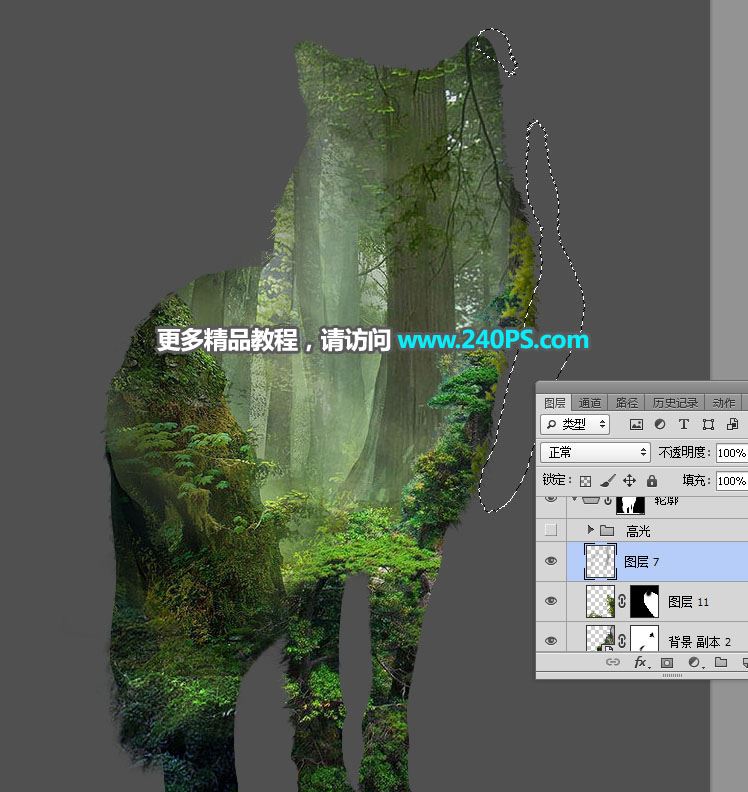This screenshot has width=748, height=792.
Task: Click the lock all padlock icon
Action: [652, 481]
